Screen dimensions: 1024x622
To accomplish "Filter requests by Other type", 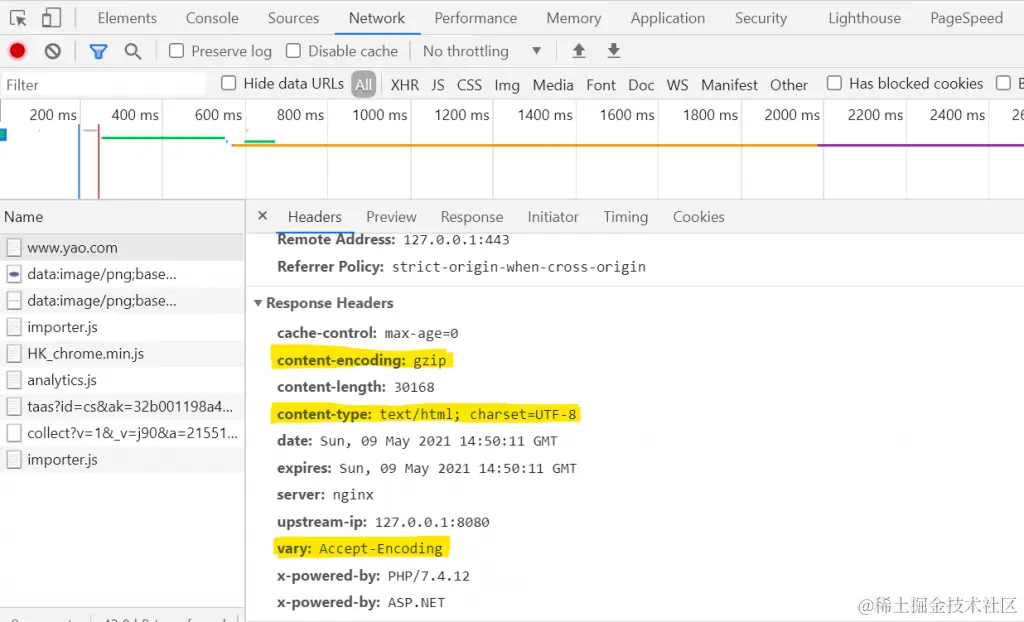I will pos(788,85).
